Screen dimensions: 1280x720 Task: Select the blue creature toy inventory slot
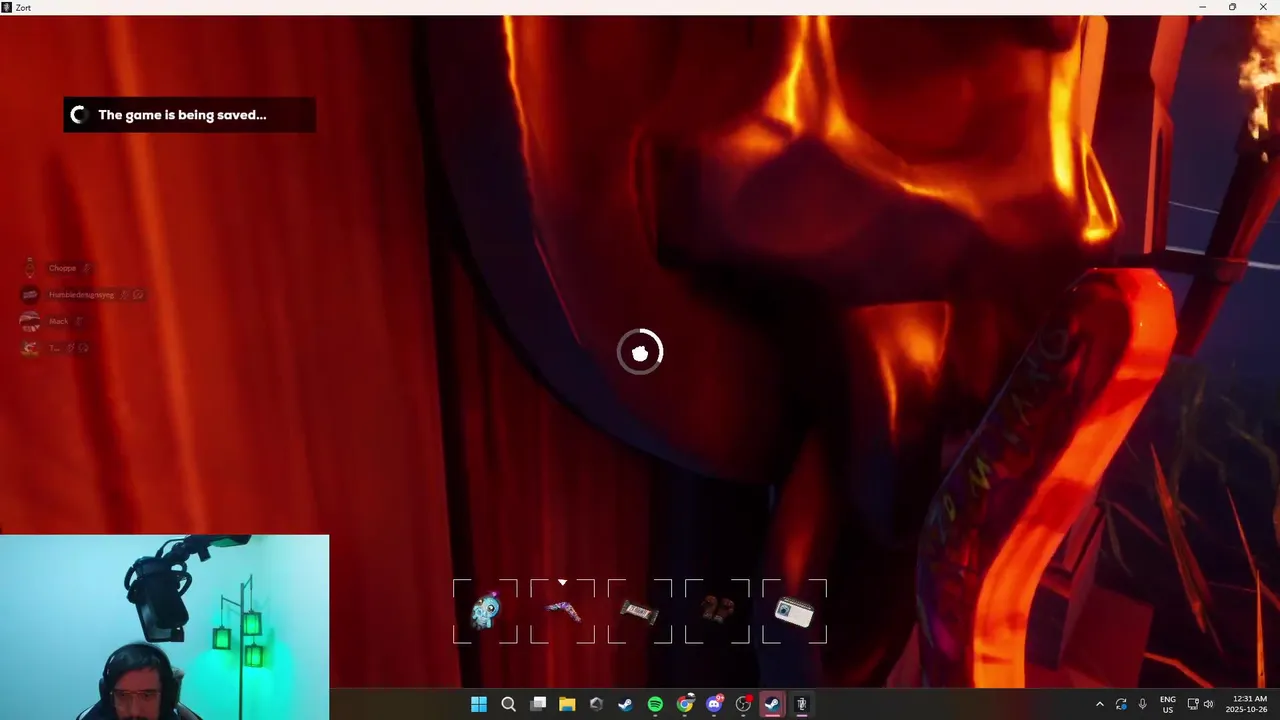point(485,611)
